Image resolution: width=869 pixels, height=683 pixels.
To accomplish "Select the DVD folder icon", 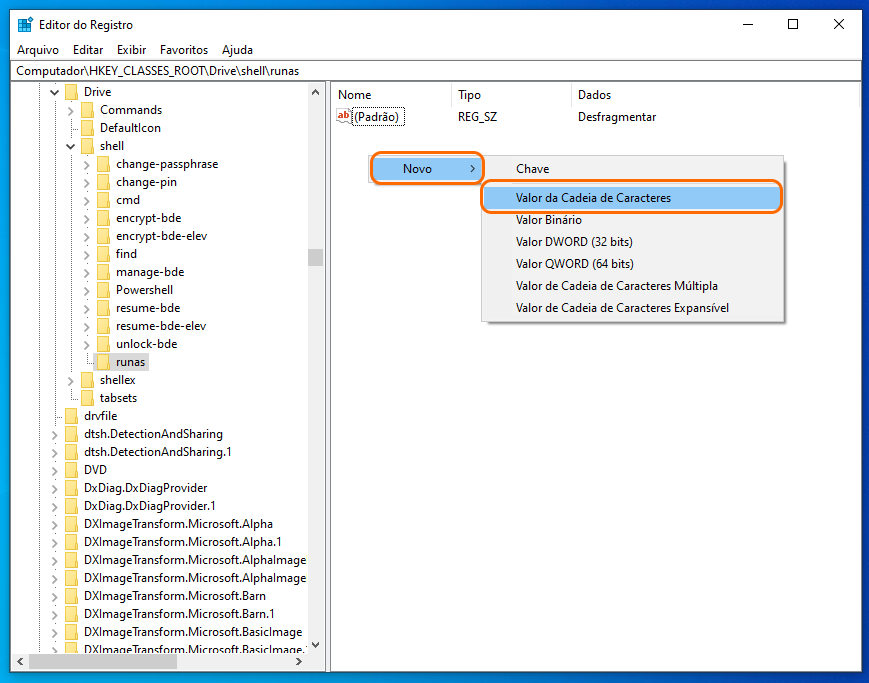I will [71, 470].
